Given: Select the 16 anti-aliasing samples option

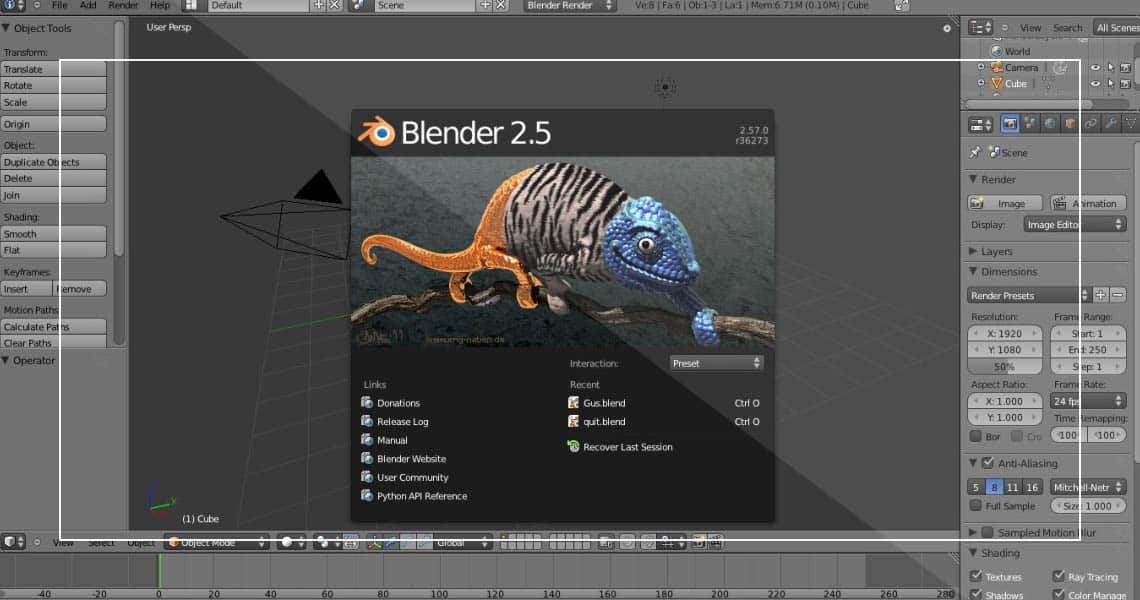Looking at the screenshot, I should [1032, 487].
